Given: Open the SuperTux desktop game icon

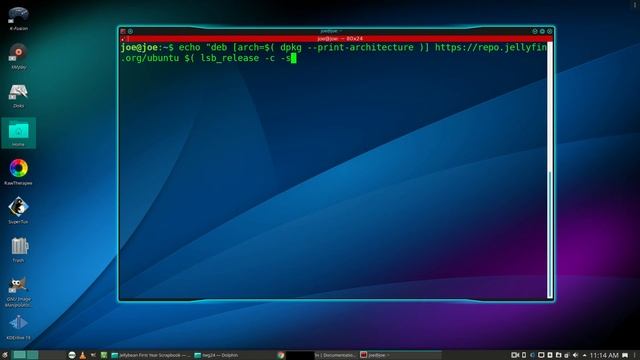Looking at the screenshot, I should point(18,211).
